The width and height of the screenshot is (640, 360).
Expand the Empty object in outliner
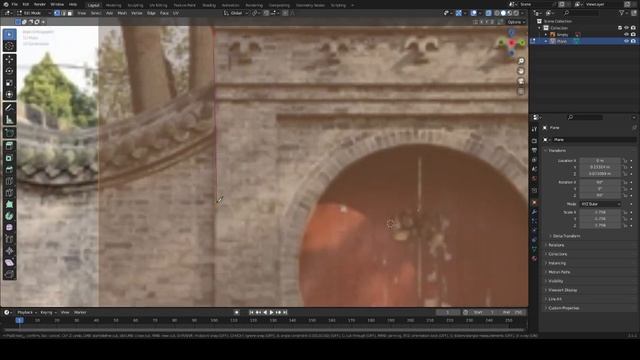(x=546, y=35)
